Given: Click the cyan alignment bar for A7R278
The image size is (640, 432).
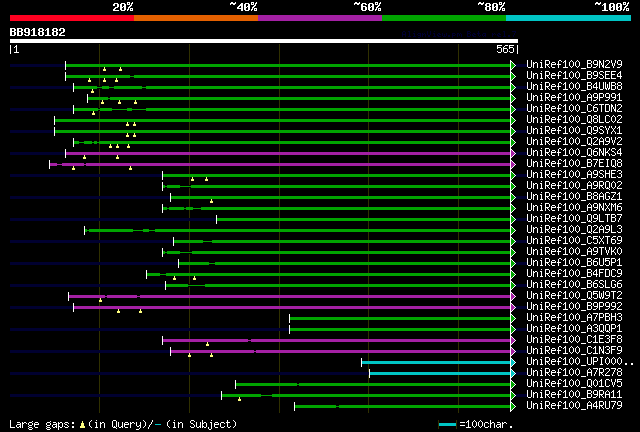Looking at the screenshot, I should [x=440, y=374].
